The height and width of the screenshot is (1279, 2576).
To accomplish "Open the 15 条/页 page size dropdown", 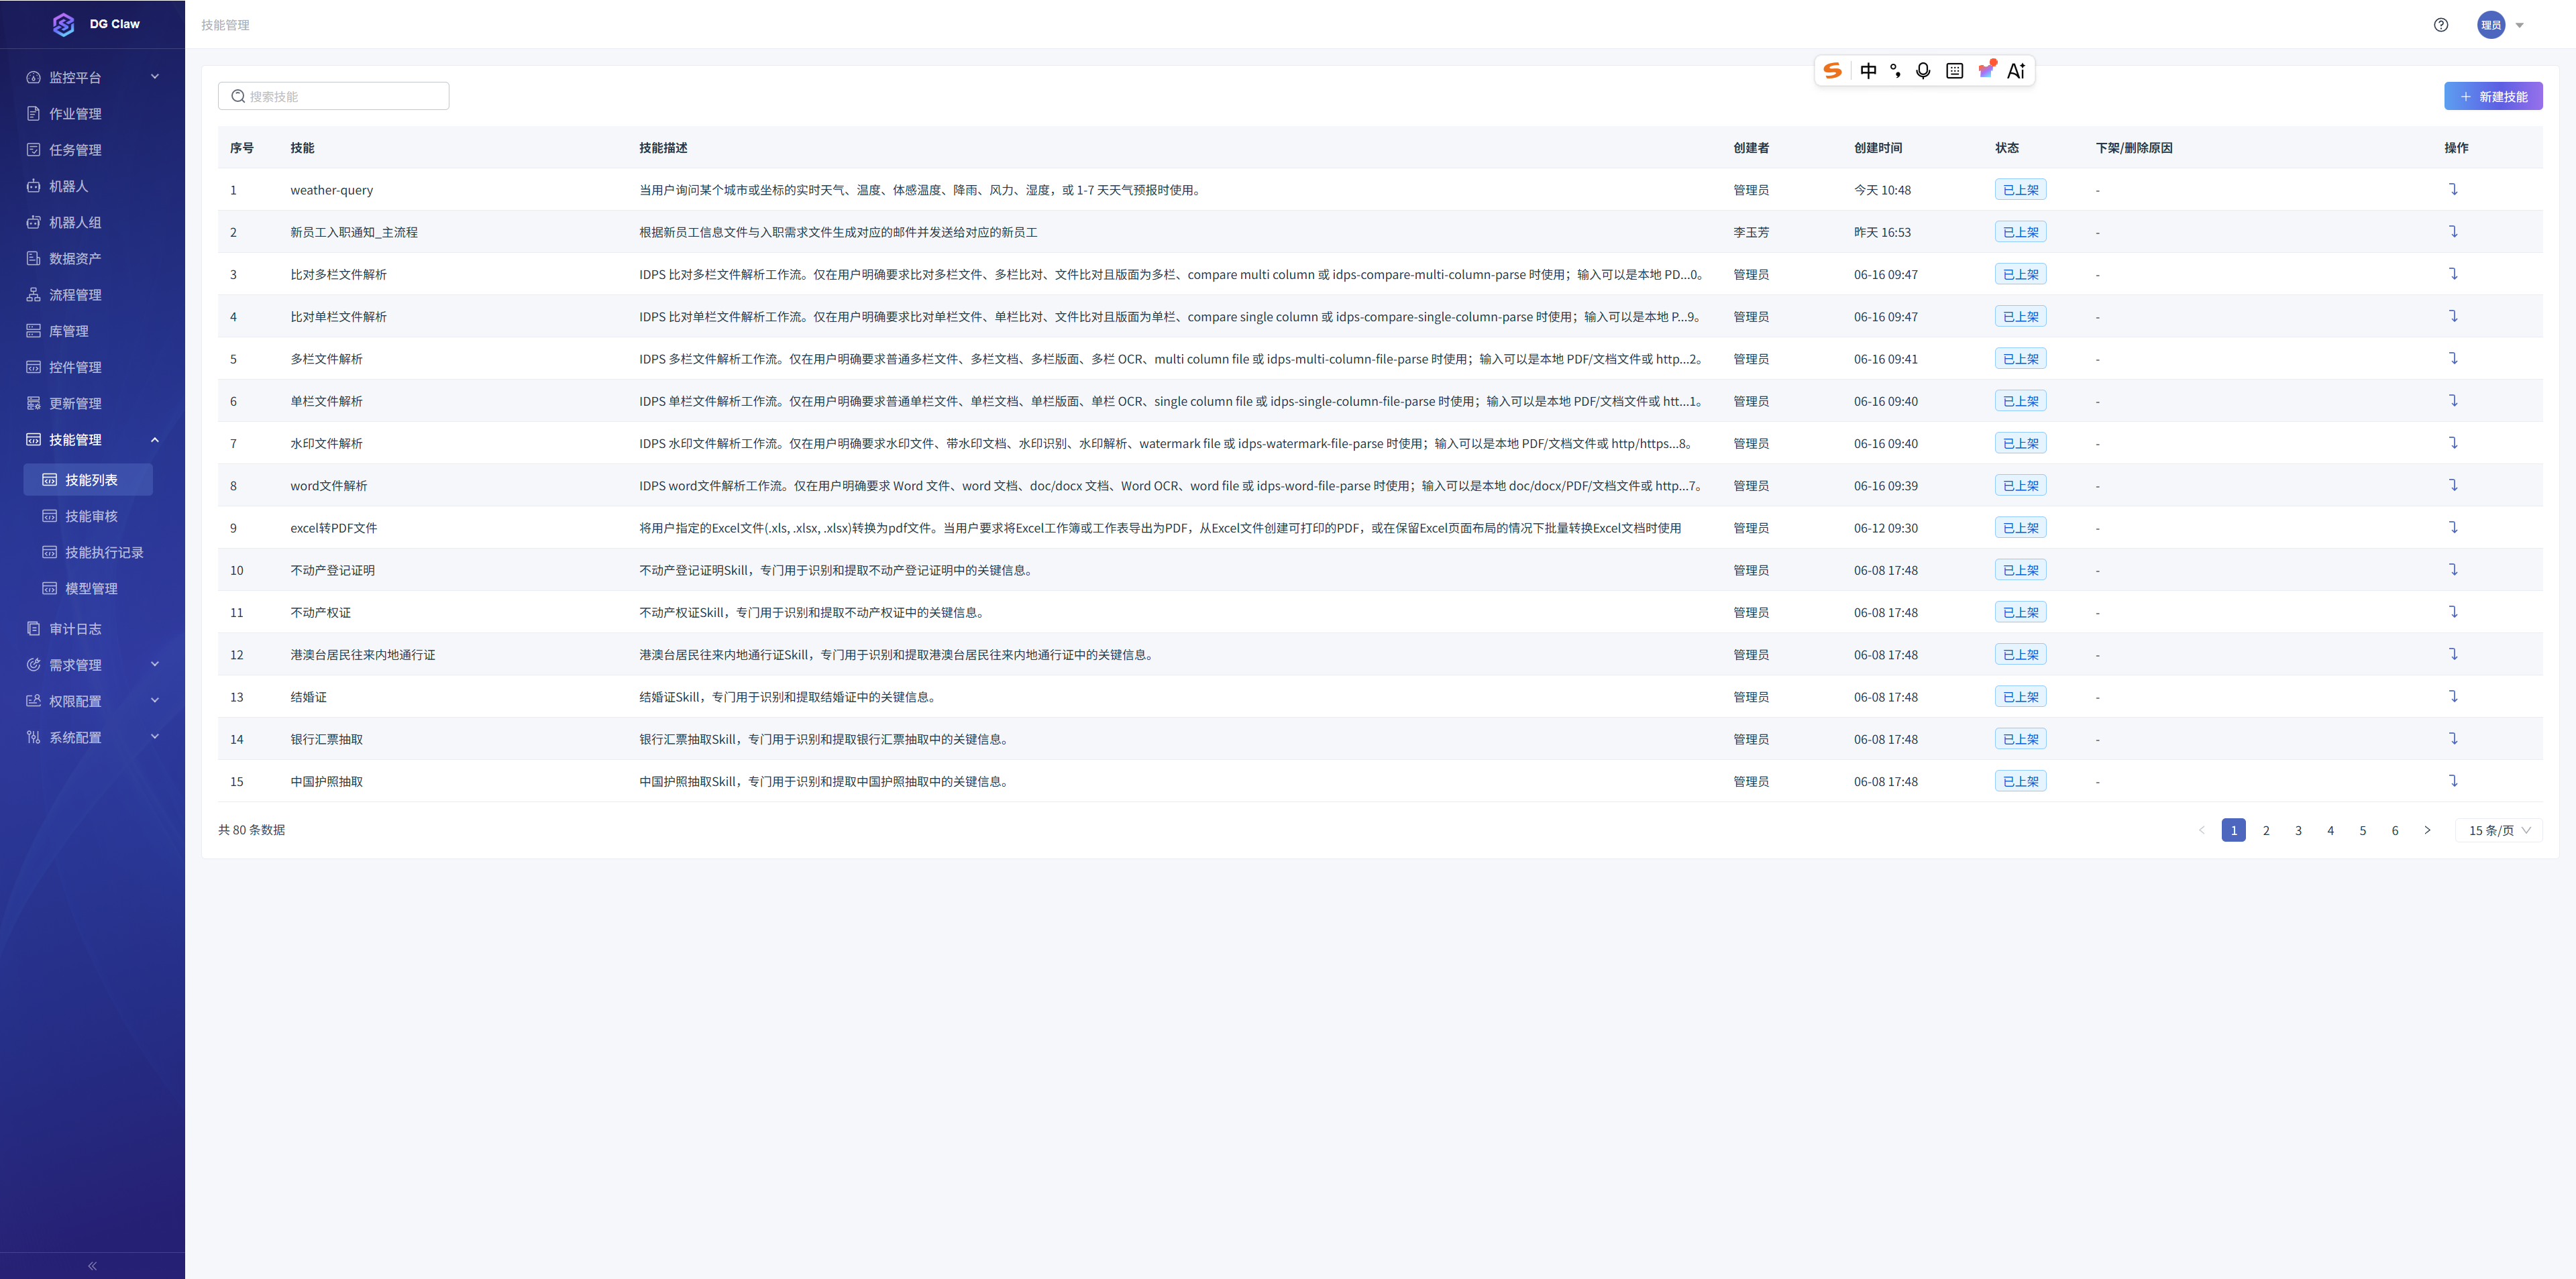I will click(x=2499, y=830).
